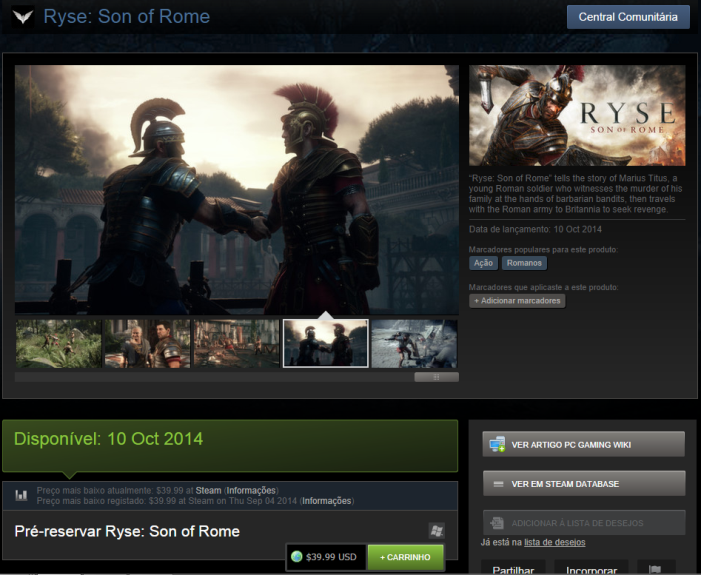Open the large handshake screenshot
701x575 pixels.
coord(237,190)
